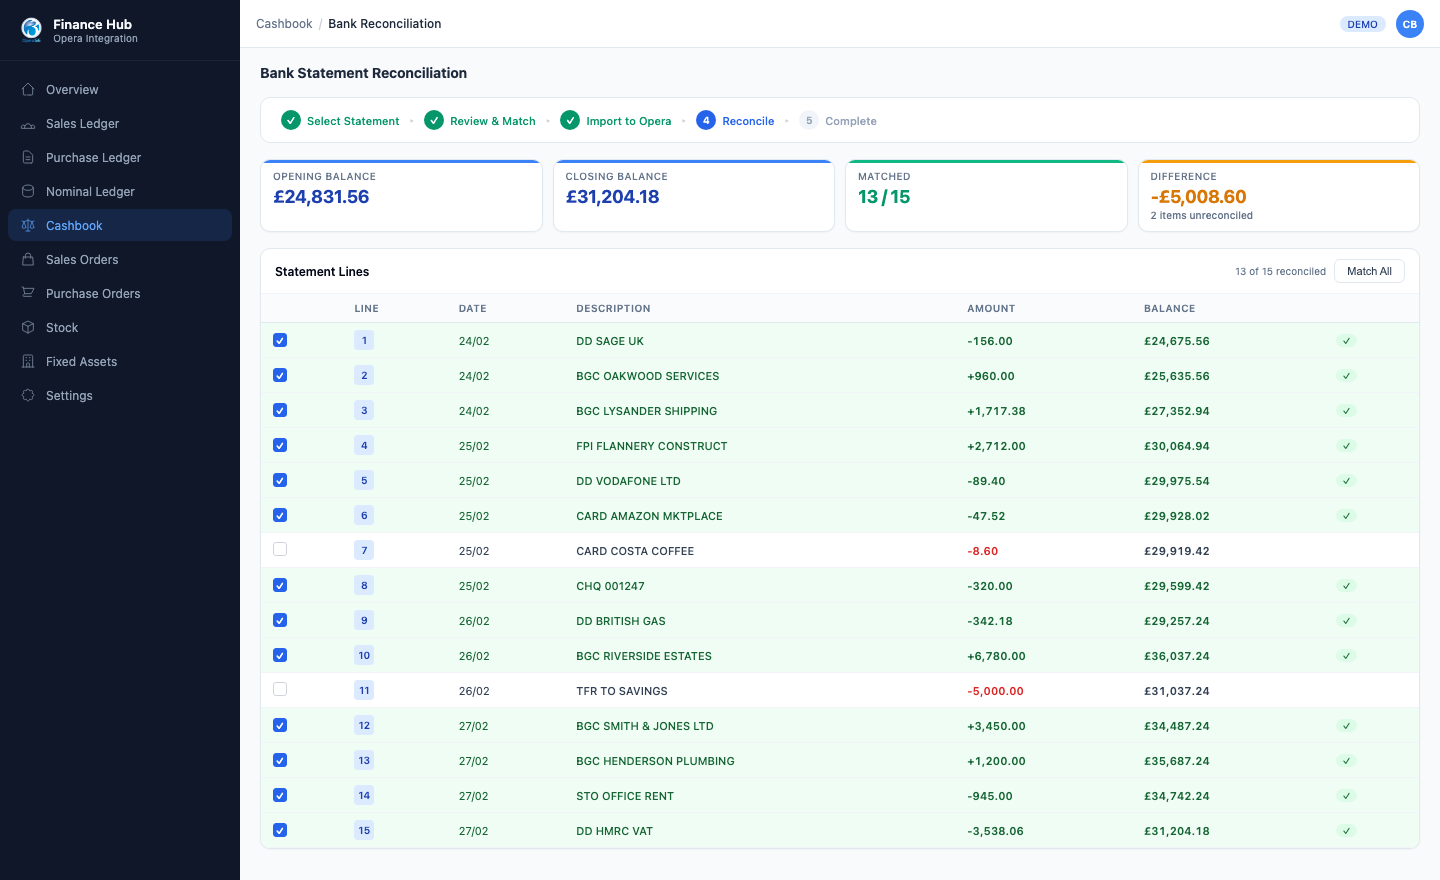Tick the checkbox for CARD COSTA COFFEE
The height and width of the screenshot is (880, 1440).
coord(280,549)
